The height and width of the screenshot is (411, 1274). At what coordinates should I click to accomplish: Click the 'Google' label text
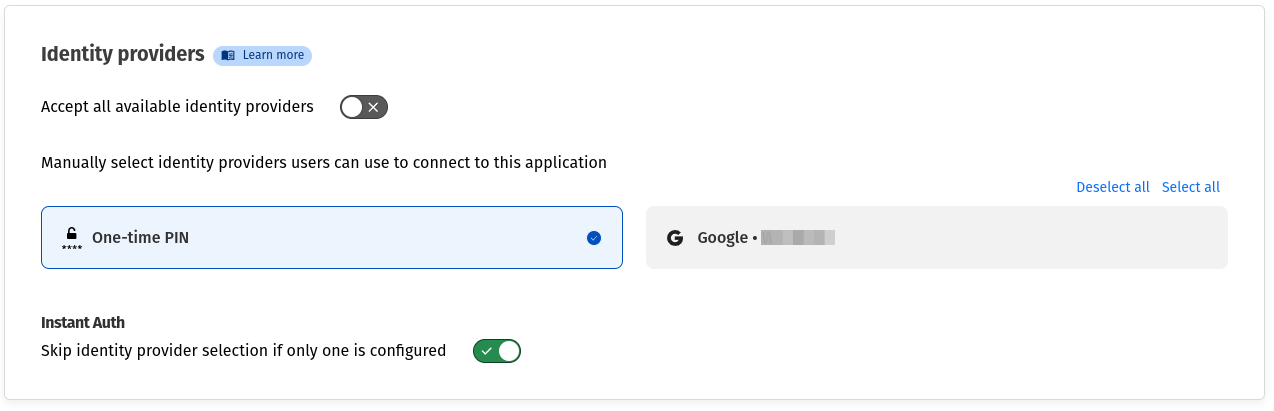pyautogui.click(x=722, y=238)
